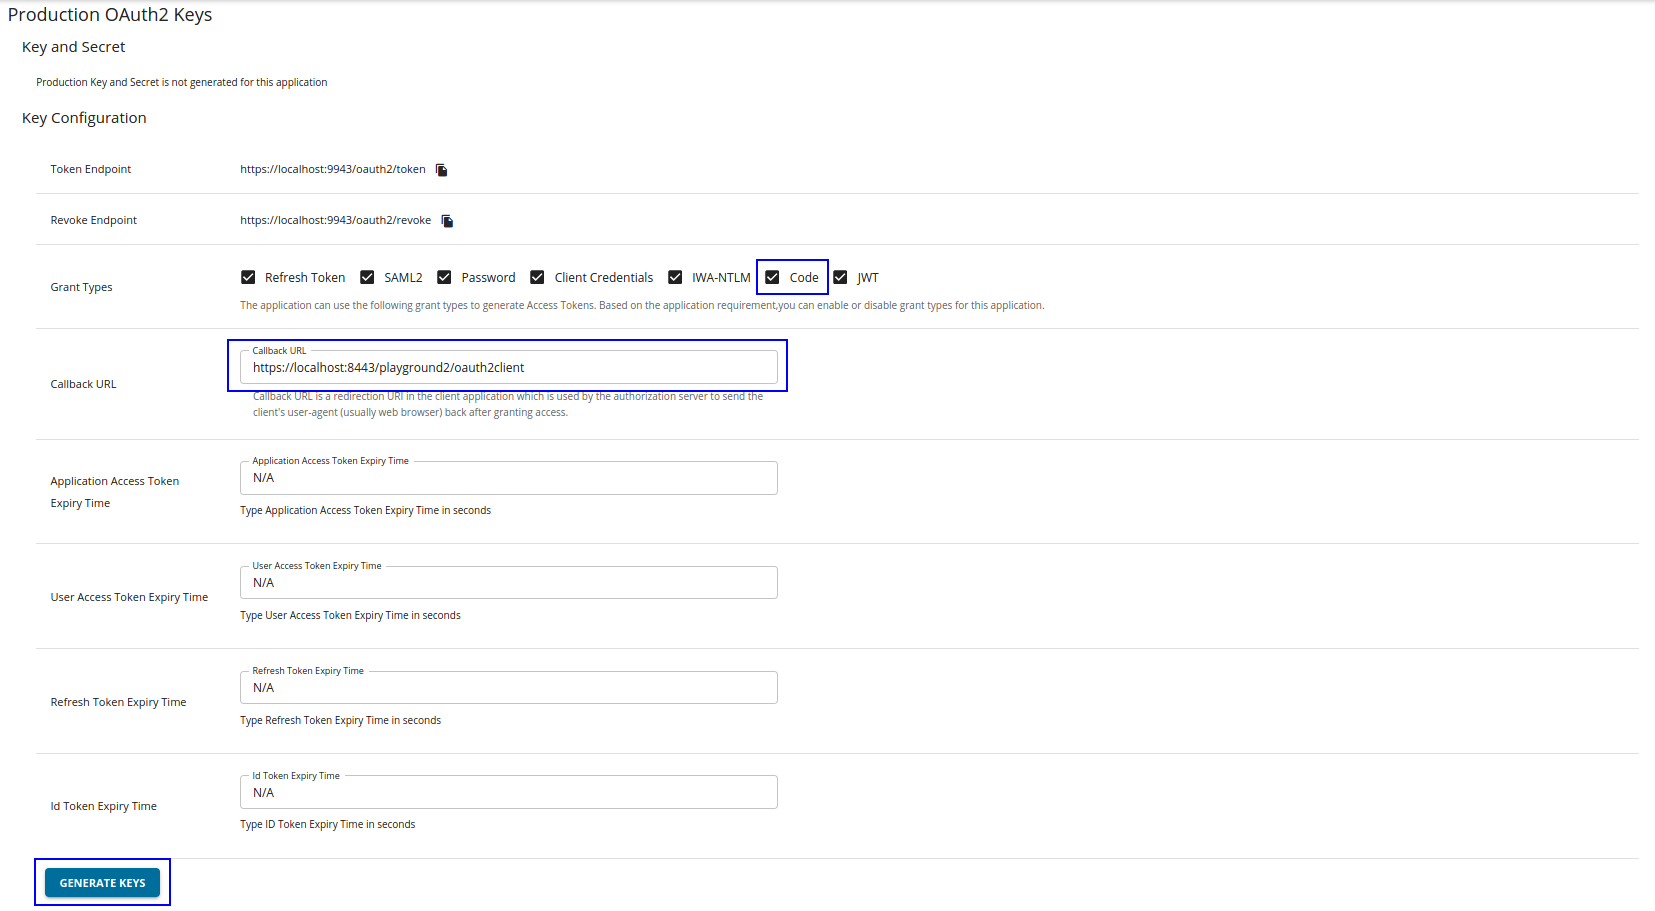Click the Id Token Expiry Time field
The height and width of the screenshot is (911, 1655).
(x=508, y=791)
